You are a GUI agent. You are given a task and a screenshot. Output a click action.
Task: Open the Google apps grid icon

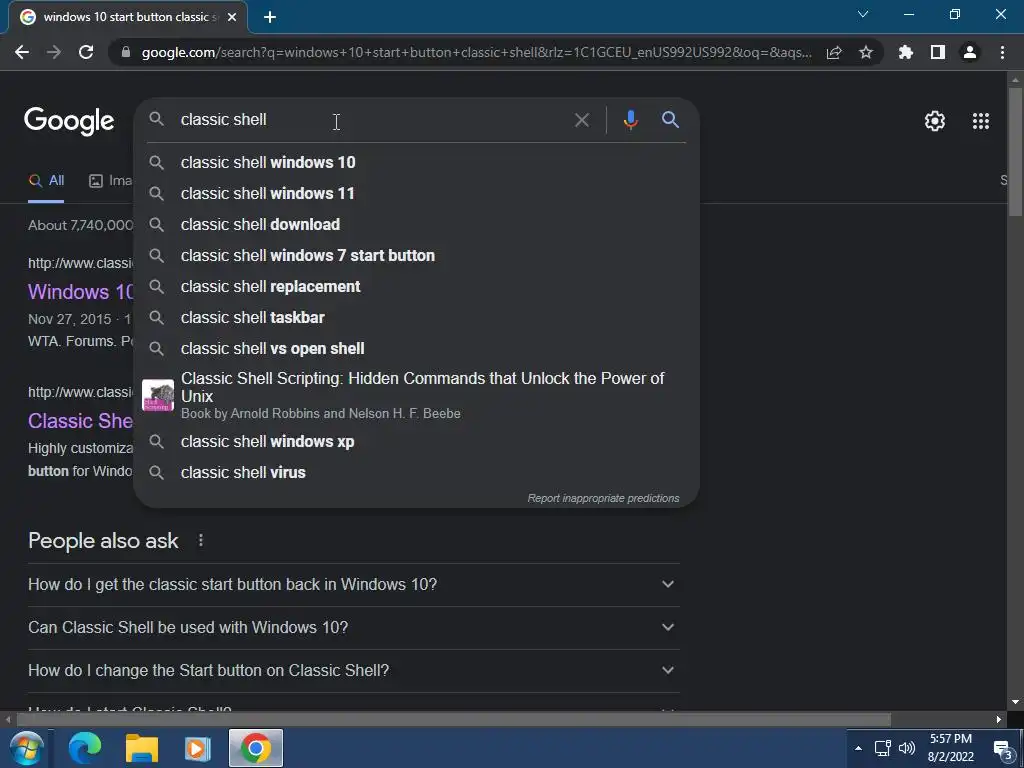980,121
